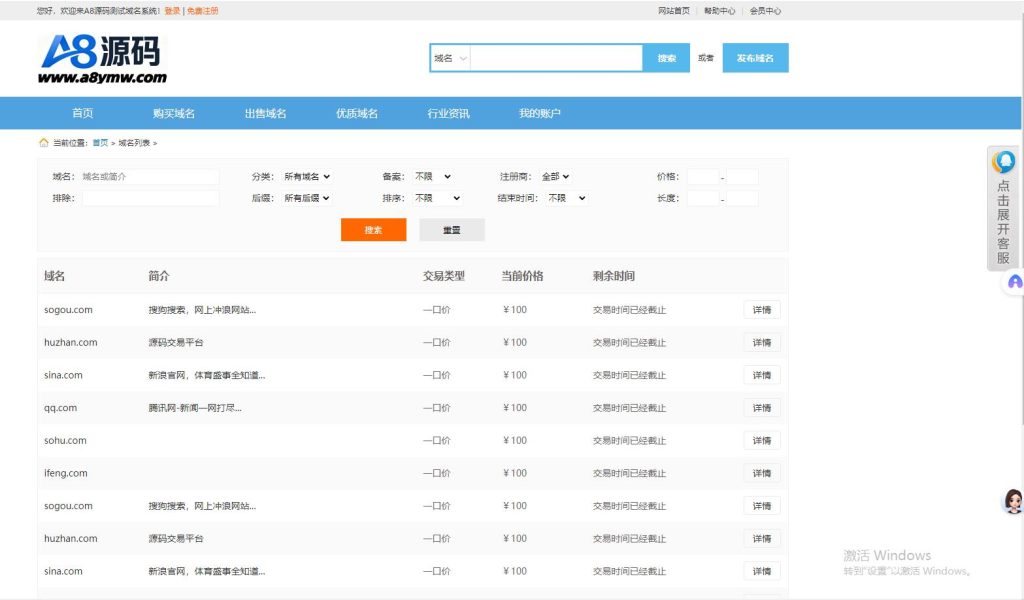
Task: Open the 注册商 全部 dropdown
Action: 555,176
